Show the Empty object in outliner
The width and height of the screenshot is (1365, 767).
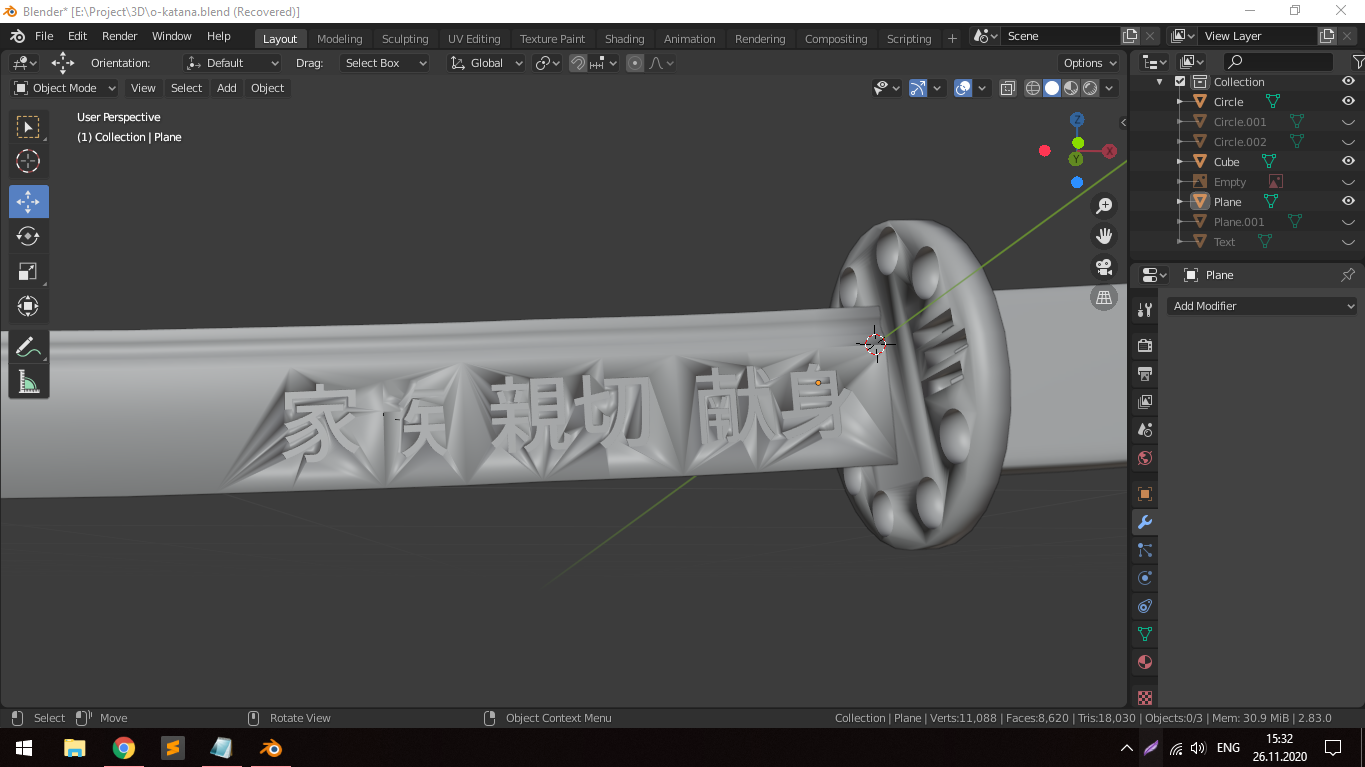click(1348, 182)
